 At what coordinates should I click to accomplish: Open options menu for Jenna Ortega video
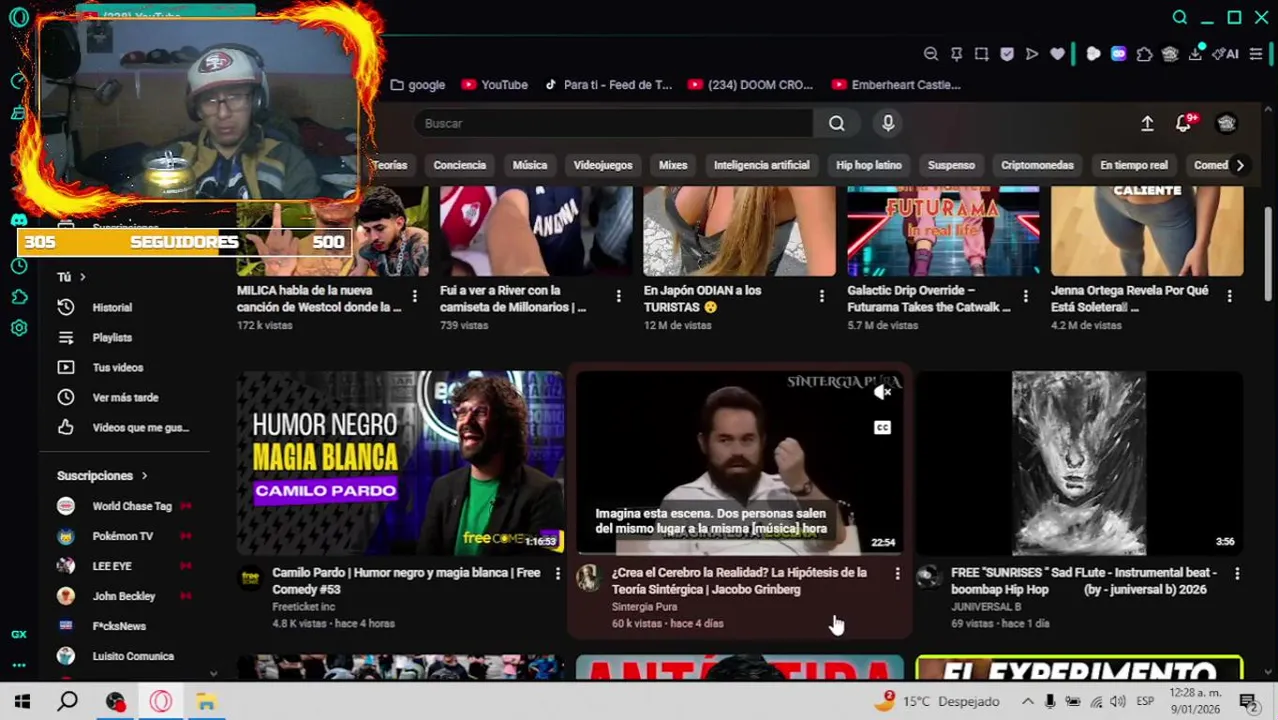pyautogui.click(x=1229, y=296)
